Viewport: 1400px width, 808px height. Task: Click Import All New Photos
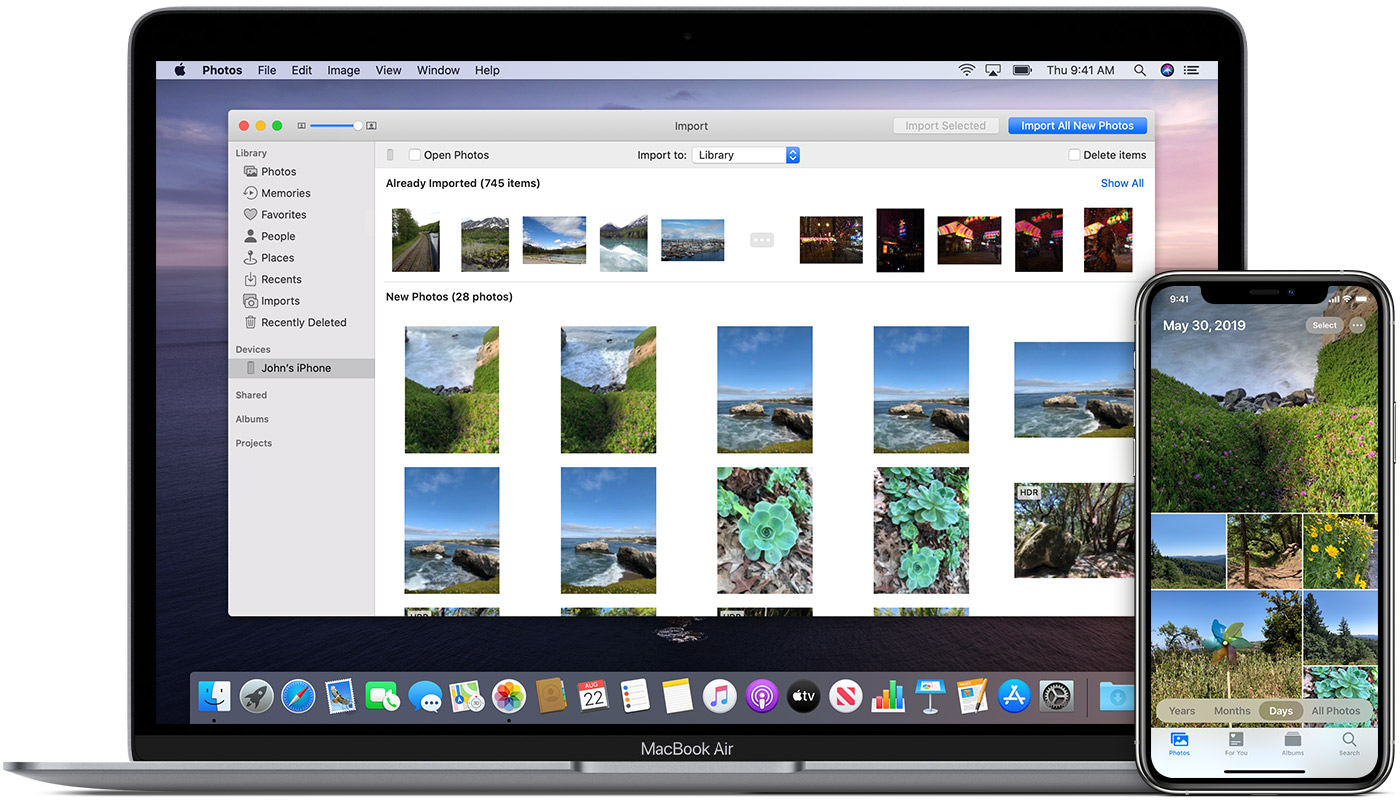[x=1077, y=125]
